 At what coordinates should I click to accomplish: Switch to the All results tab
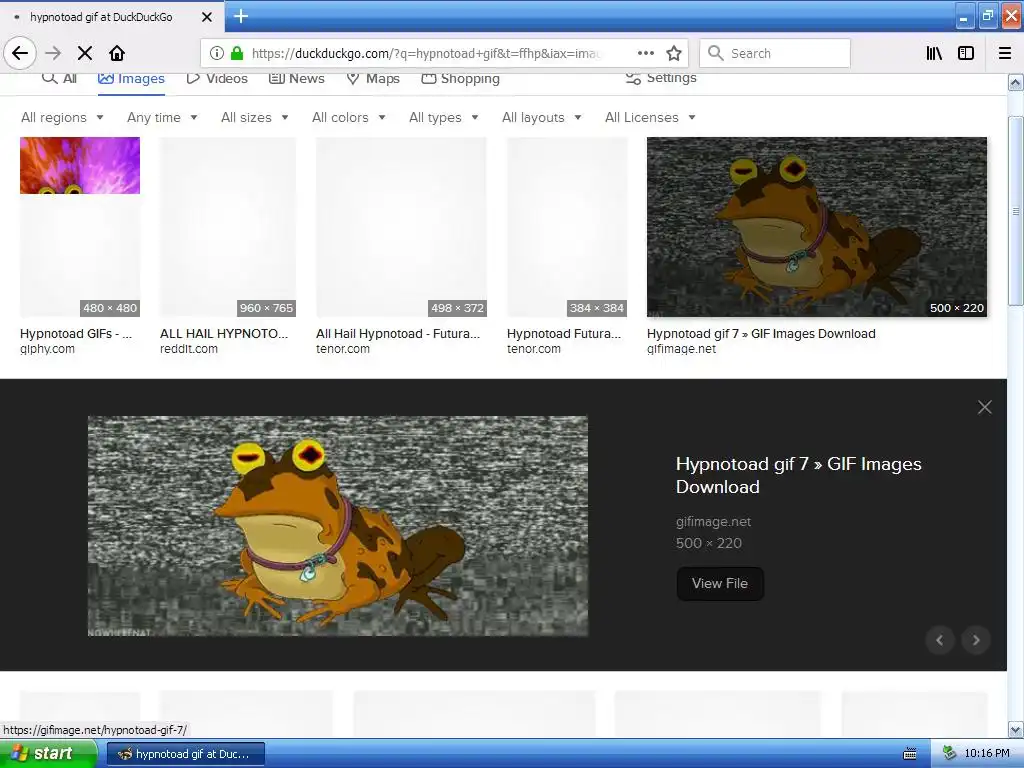pyautogui.click(x=59, y=78)
